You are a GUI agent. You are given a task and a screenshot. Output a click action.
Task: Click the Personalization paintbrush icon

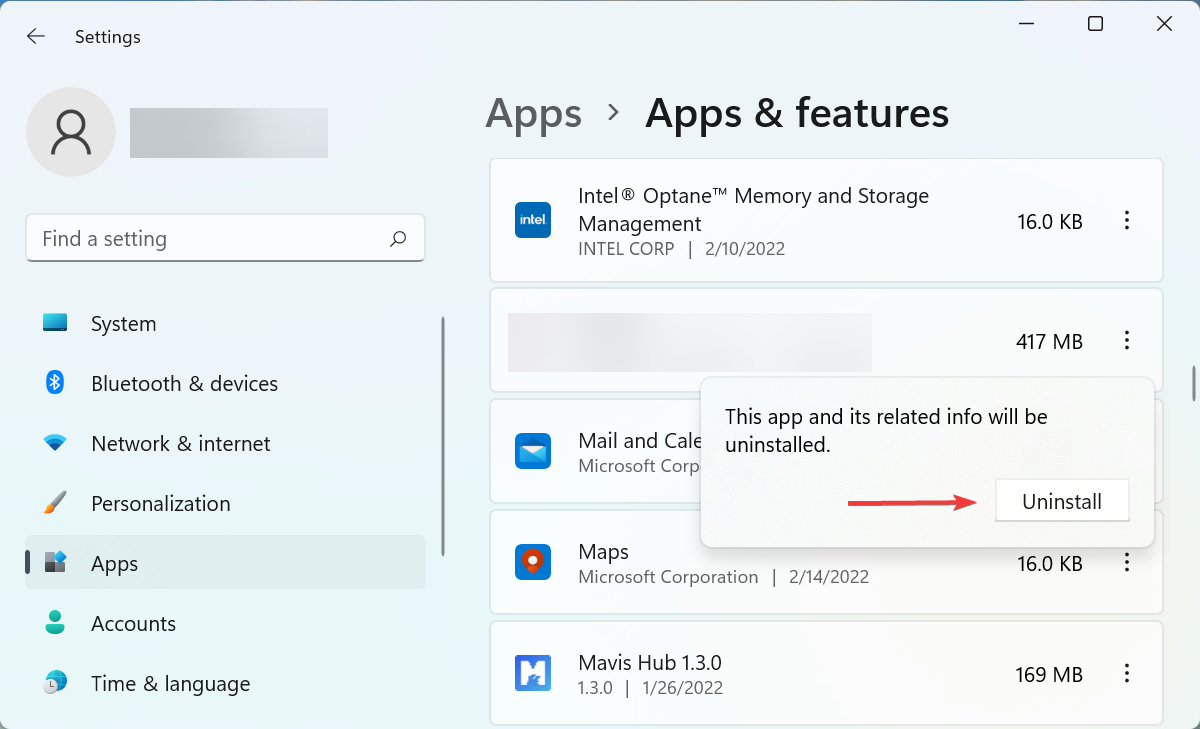coord(55,503)
